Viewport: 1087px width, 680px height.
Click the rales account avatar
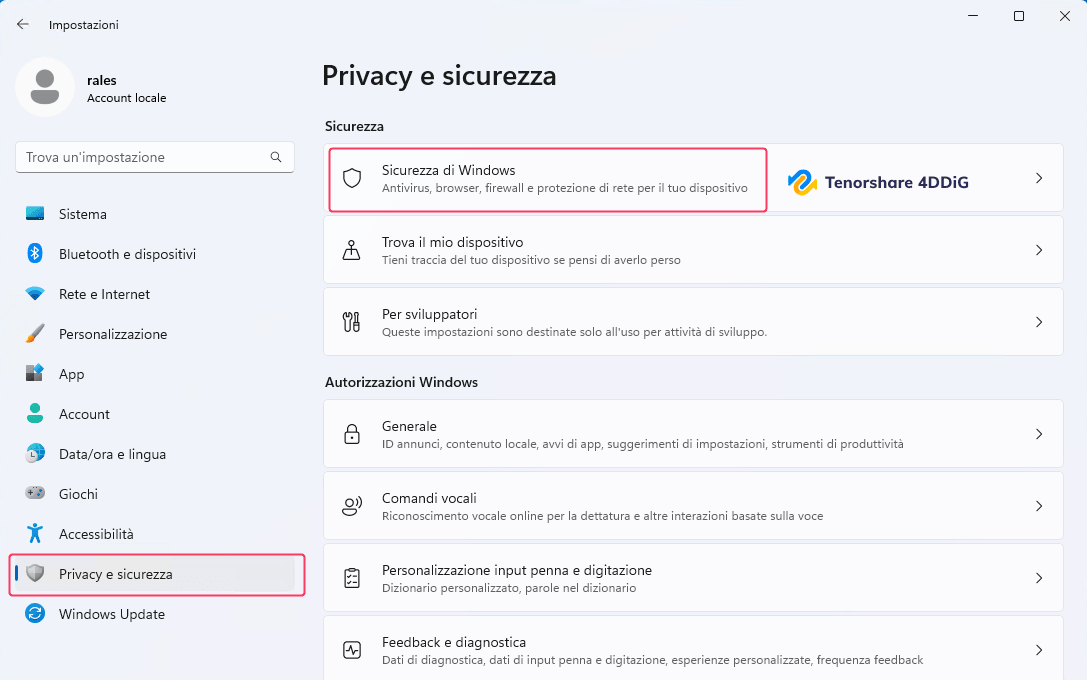tap(44, 87)
